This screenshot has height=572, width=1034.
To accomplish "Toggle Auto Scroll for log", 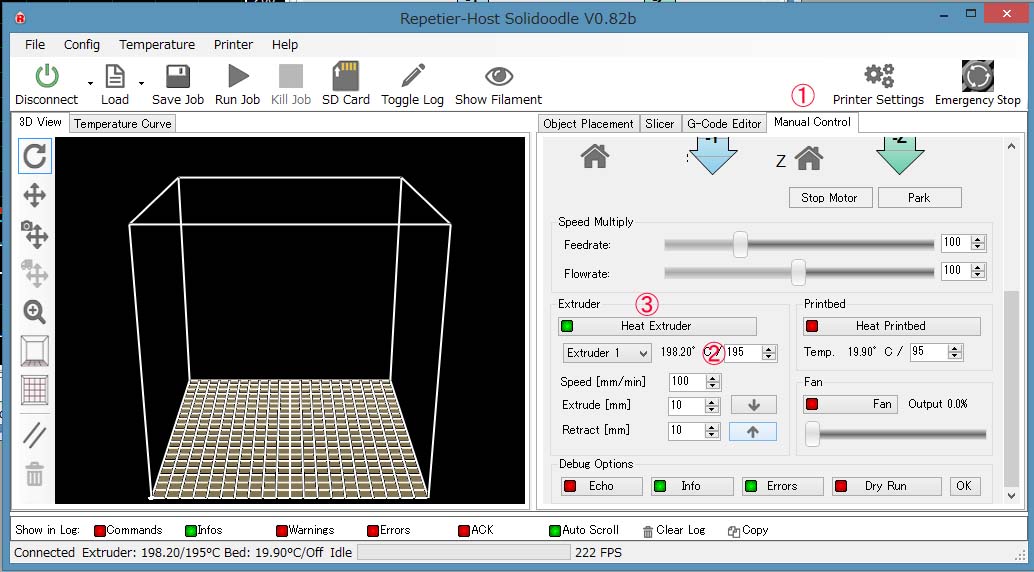I will point(584,530).
